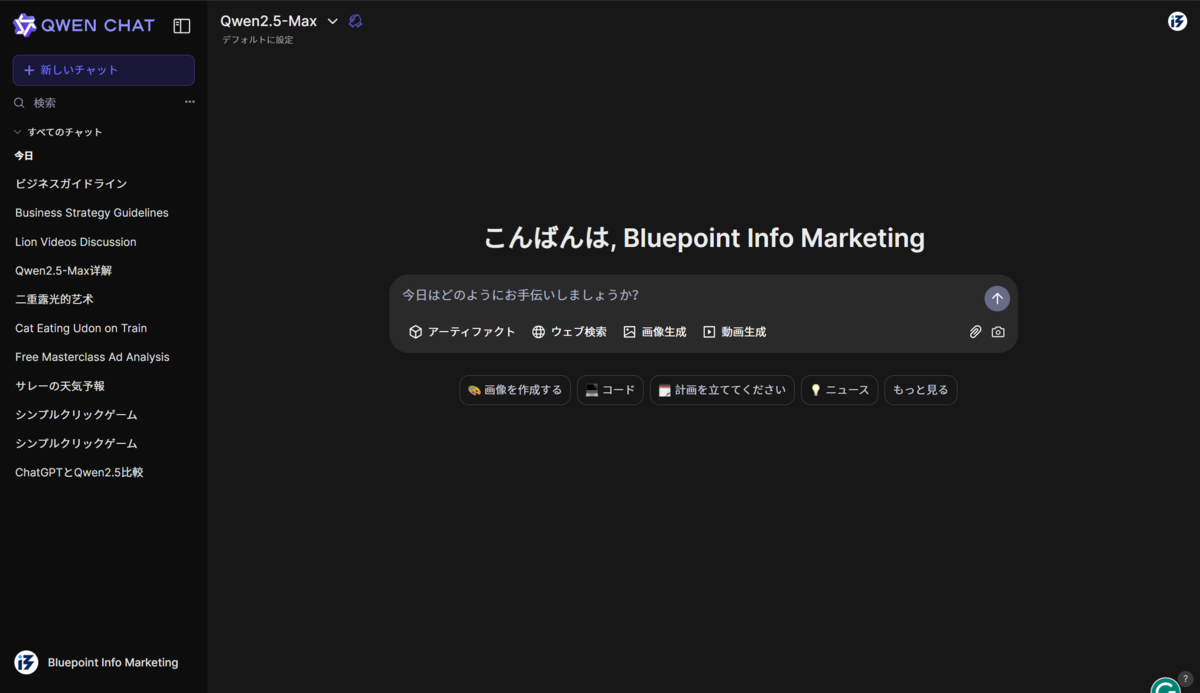Click the message input field
Image resolution: width=1200 pixels, height=693 pixels.
coord(688,295)
